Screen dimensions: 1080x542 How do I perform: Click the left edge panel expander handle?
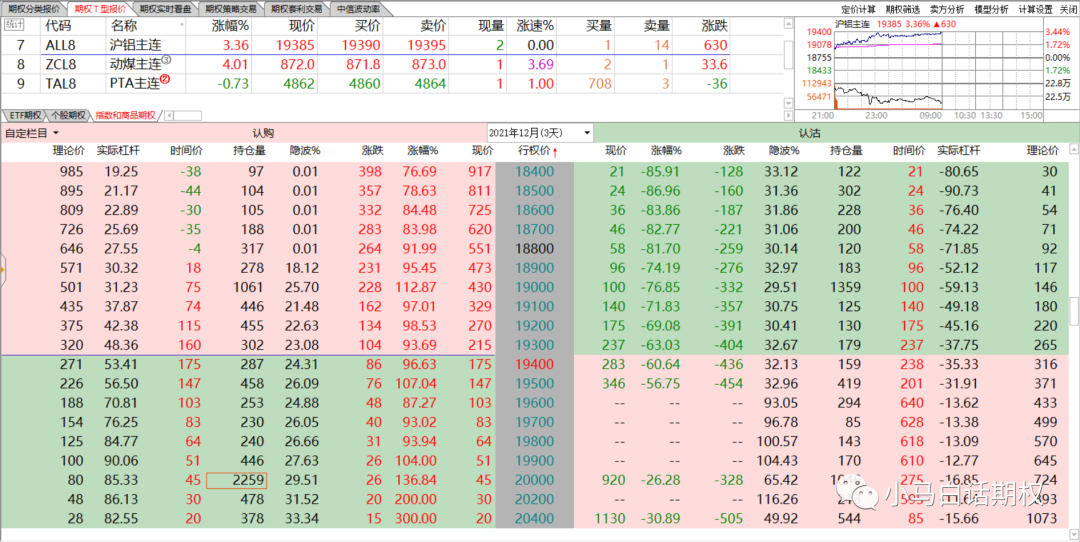(x=3, y=267)
